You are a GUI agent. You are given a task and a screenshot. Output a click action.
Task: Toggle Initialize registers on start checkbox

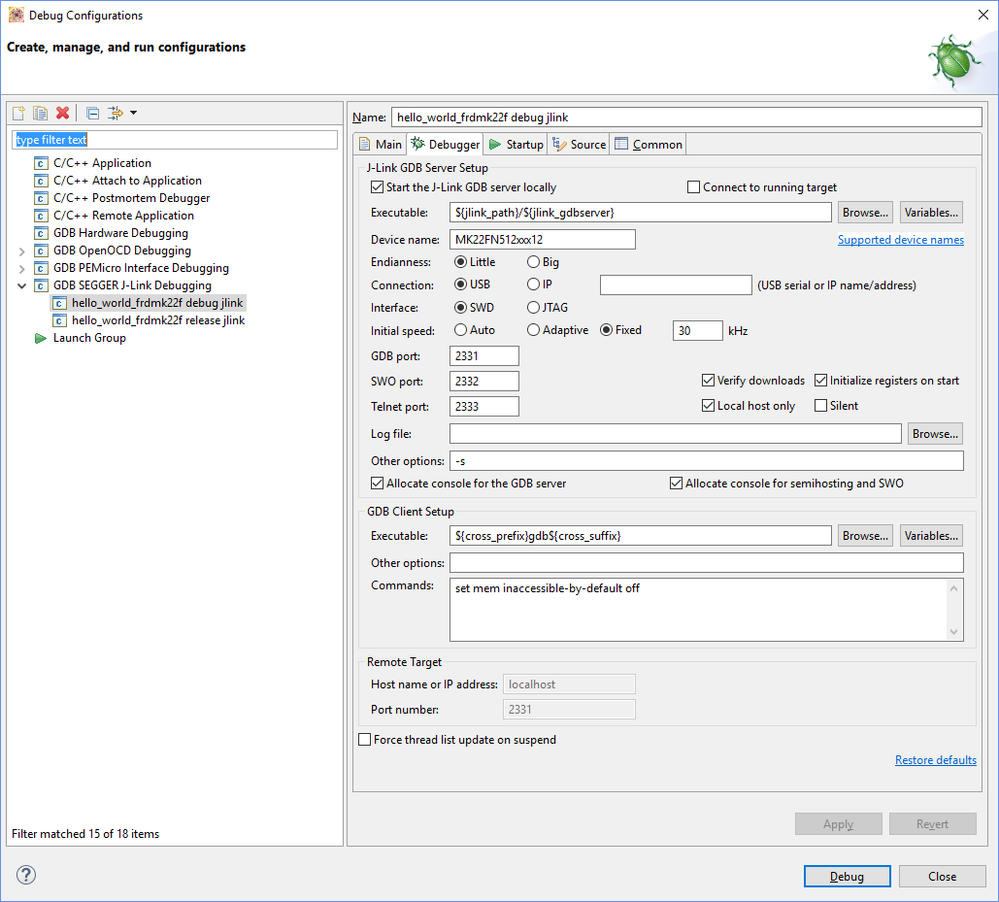pyautogui.click(x=821, y=380)
